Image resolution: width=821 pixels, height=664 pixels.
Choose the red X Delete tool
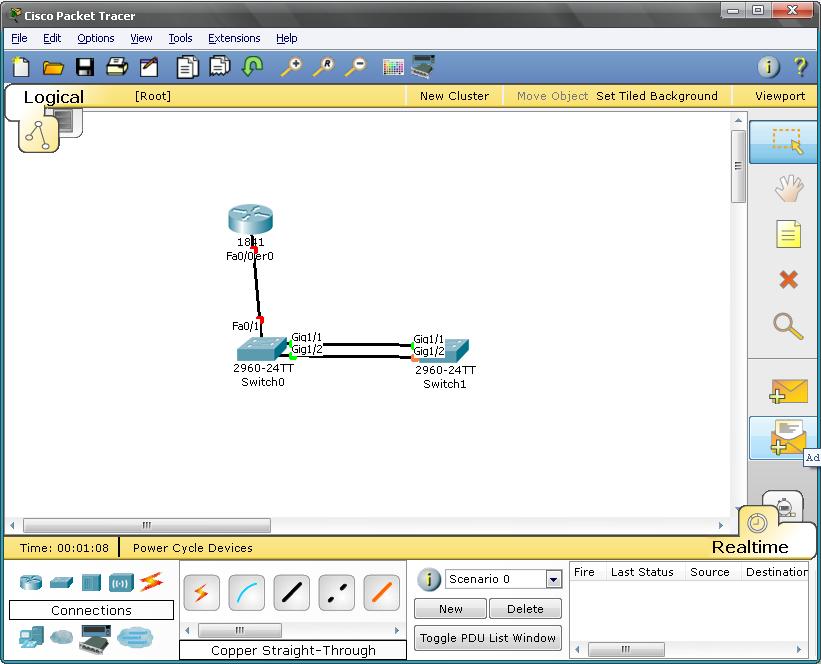pyautogui.click(x=789, y=280)
